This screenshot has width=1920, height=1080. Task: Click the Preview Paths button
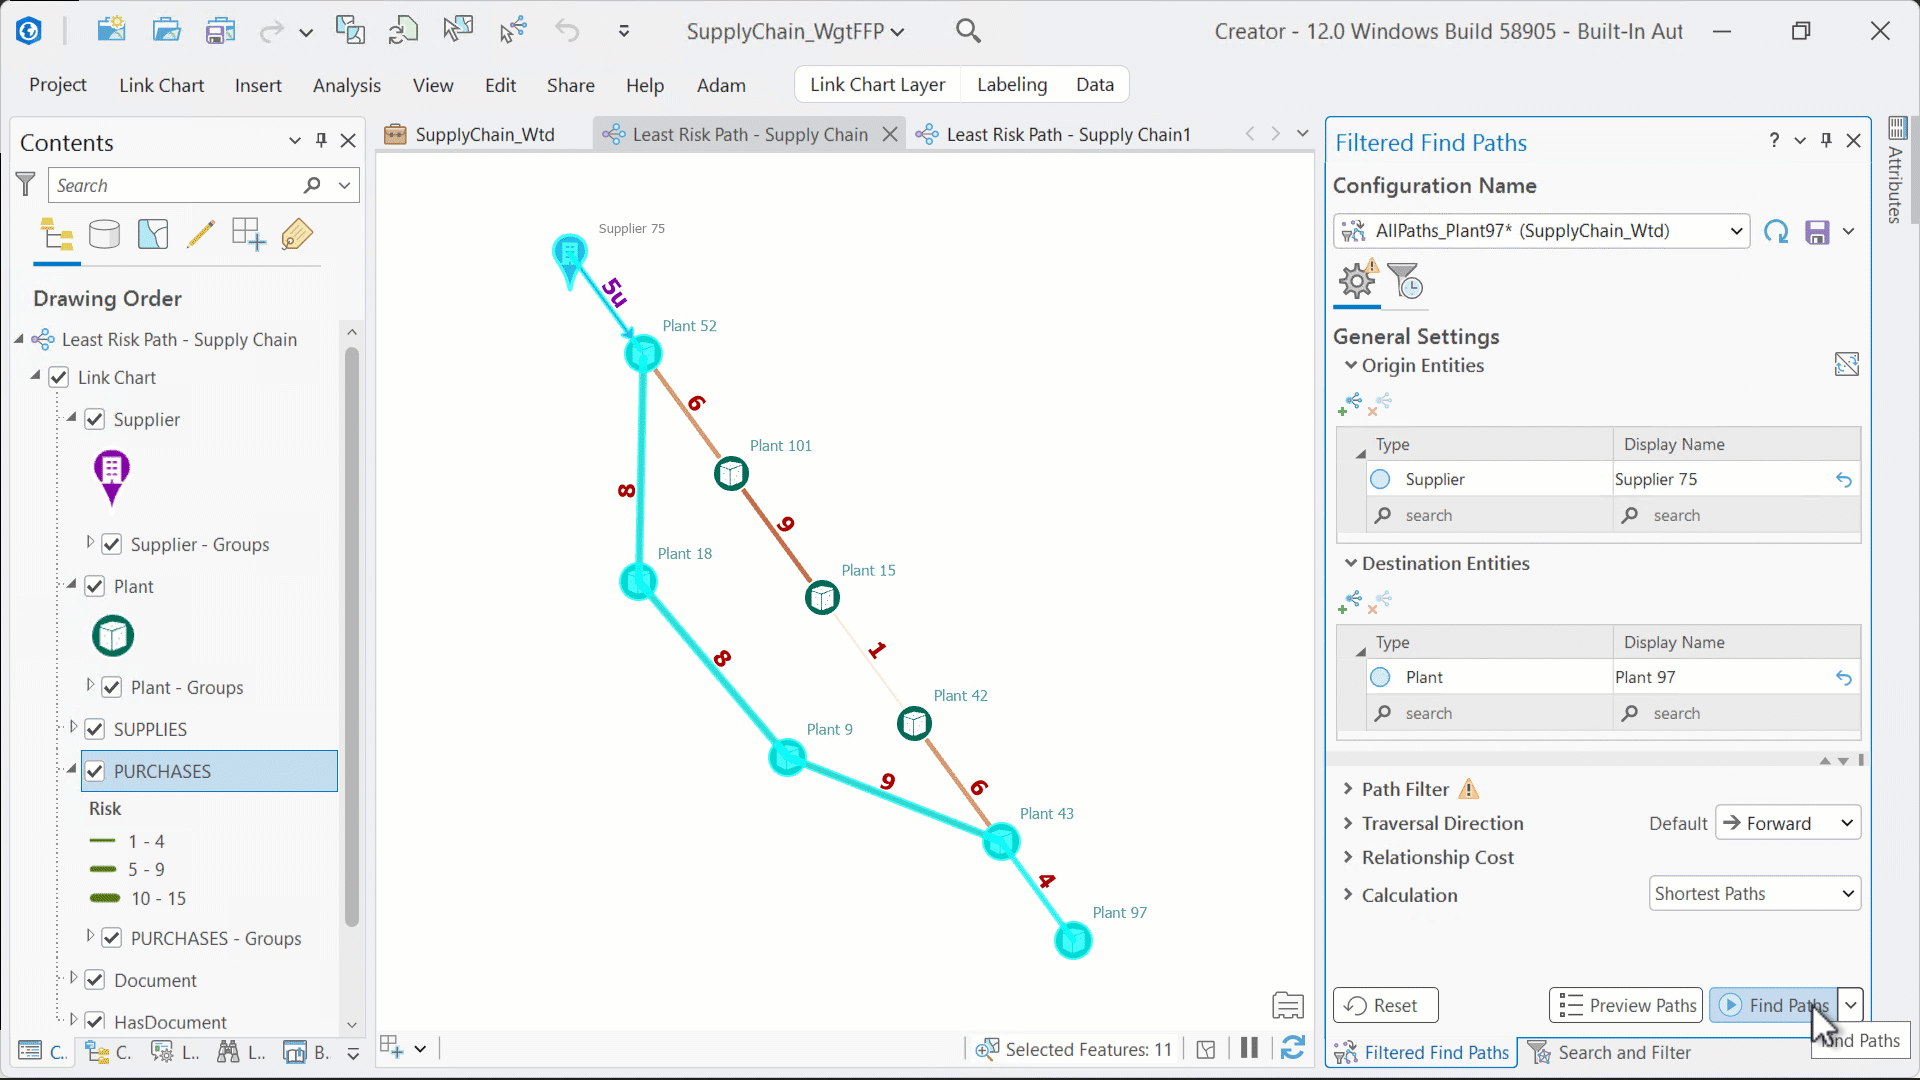click(1625, 1005)
